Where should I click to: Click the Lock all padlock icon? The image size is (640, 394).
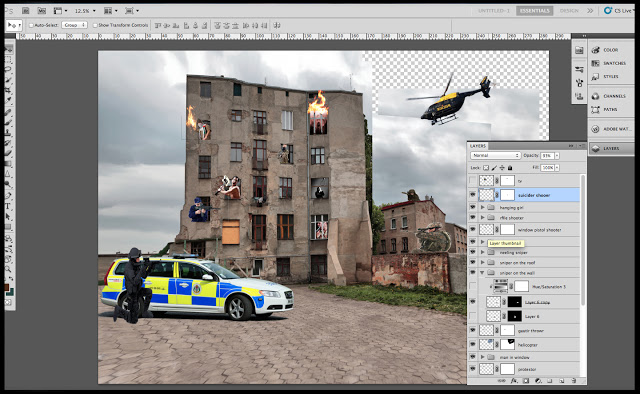point(510,168)
